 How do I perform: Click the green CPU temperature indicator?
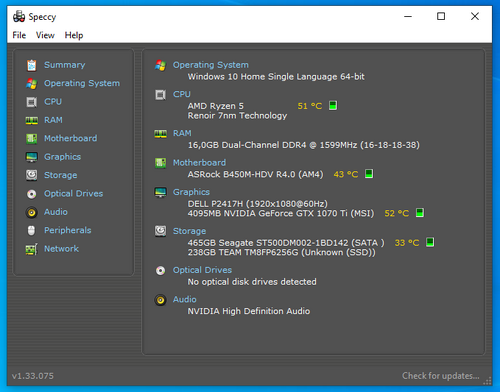(333, 106)
